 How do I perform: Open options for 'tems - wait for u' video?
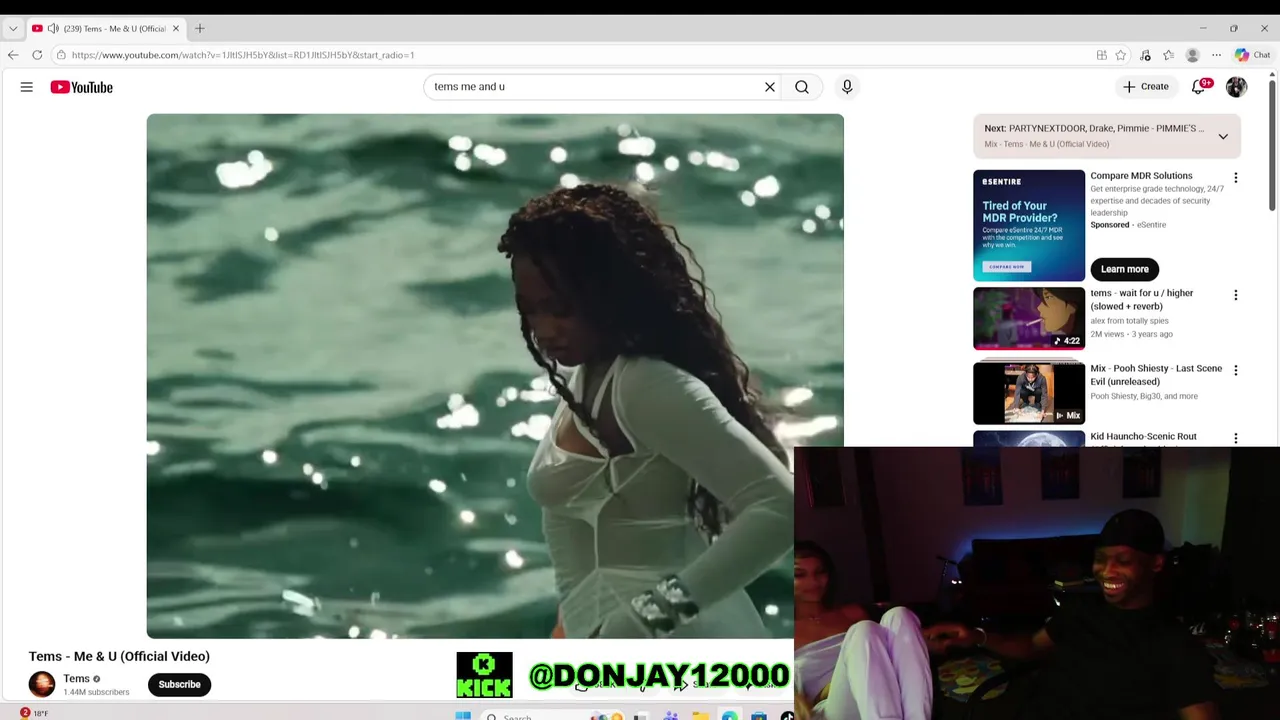coord(1236,295)
